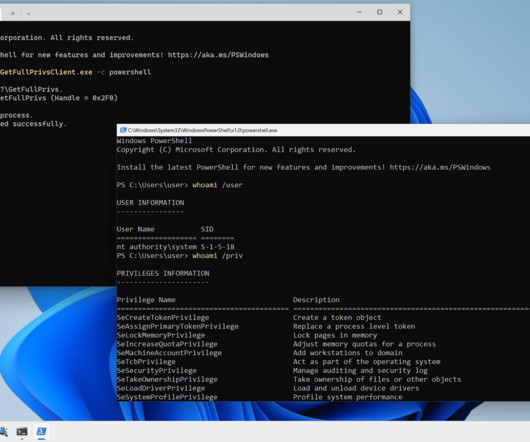The width and height of the screenshot is (530, 442).
Task: Click the SID value S-1-5-18
Action: pos(217,247)
